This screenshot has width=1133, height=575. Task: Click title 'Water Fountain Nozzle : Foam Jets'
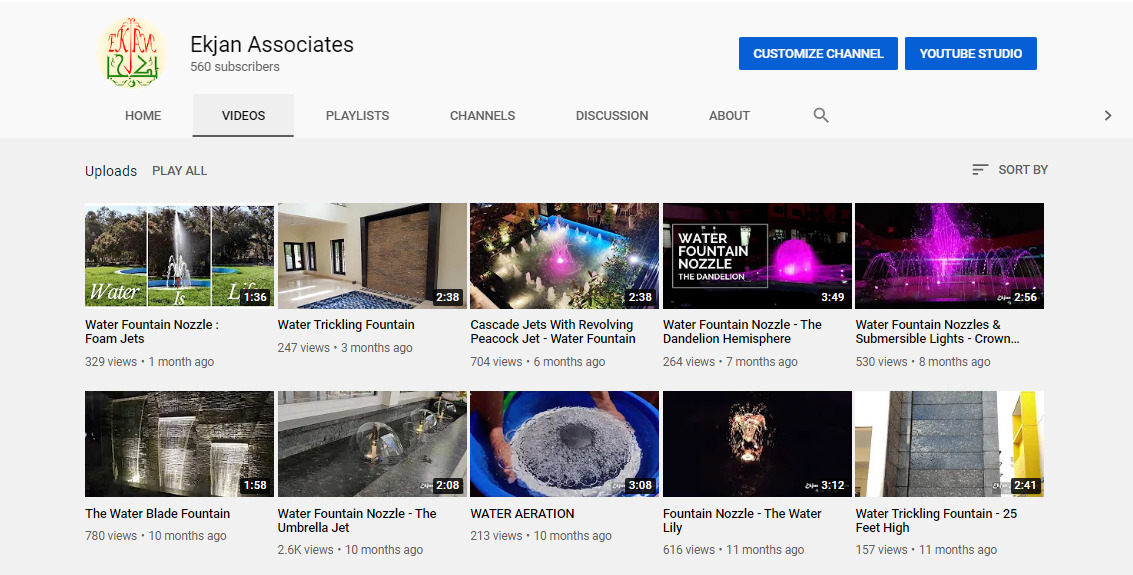tap(152, 332)
